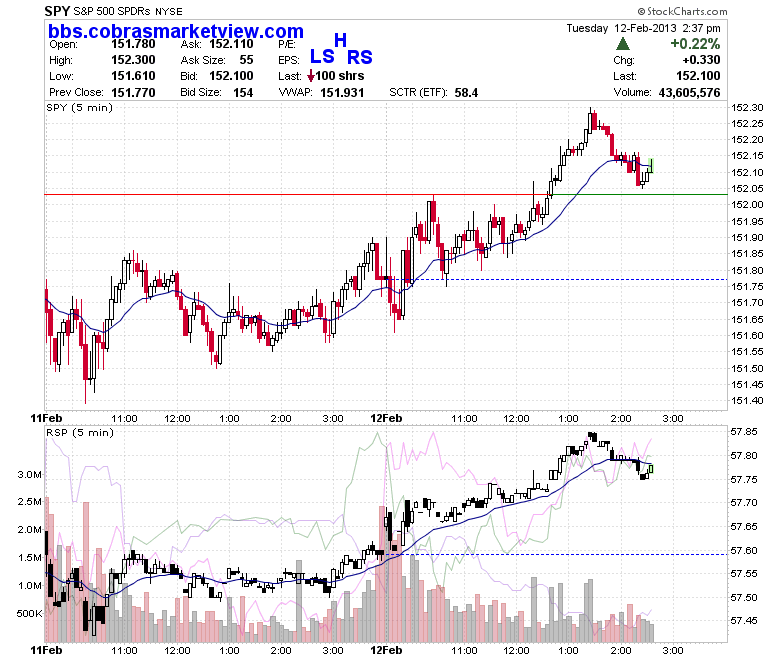
Task: Click the blue RS annotation
Action: point(360,57)
